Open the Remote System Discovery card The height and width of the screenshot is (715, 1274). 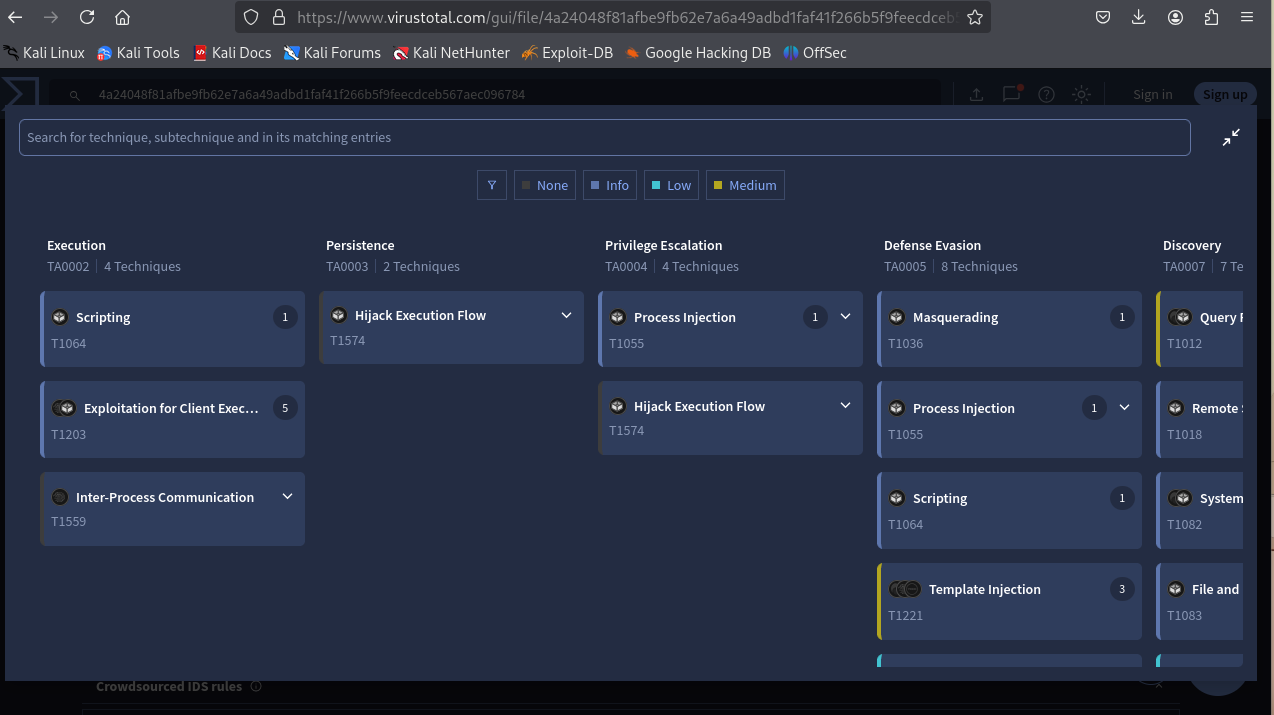point(1199,420)
